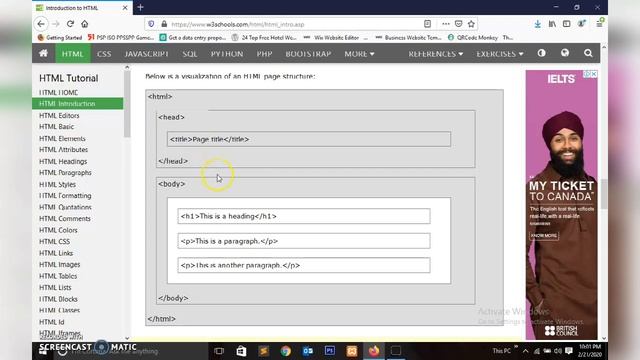
Task: Open Outlook from the taskbar
Action: (x=308, y=351)
